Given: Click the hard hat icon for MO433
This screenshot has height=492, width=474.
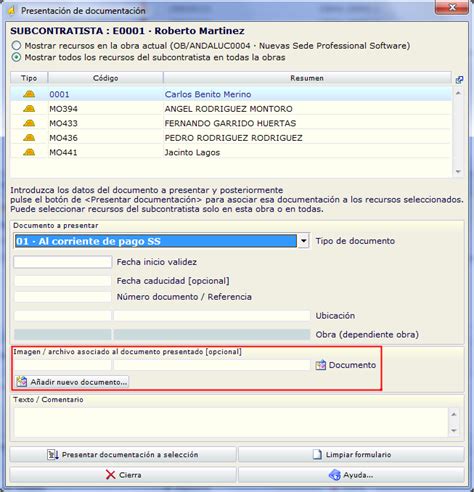Looking at the screenshot, I should point(29,123).
